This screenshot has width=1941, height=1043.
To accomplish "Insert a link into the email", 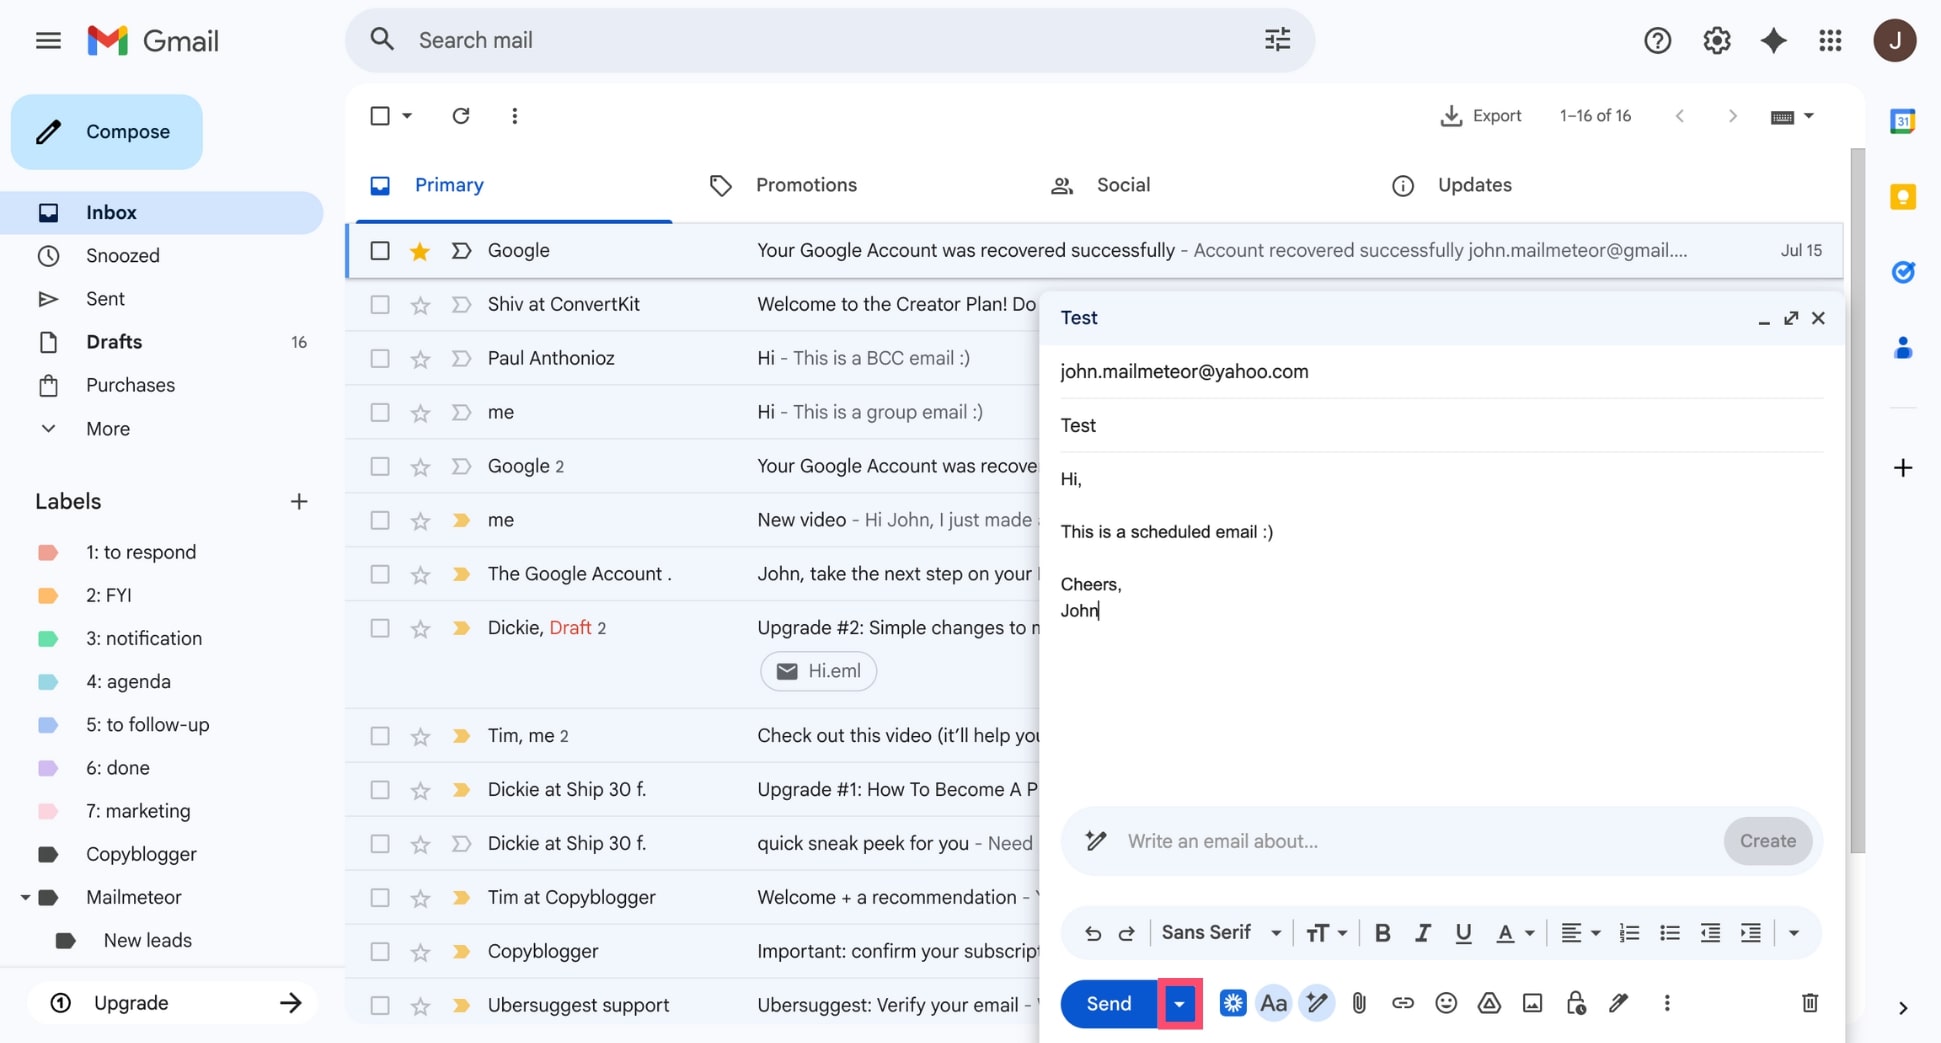I will click(1402, 1003).
